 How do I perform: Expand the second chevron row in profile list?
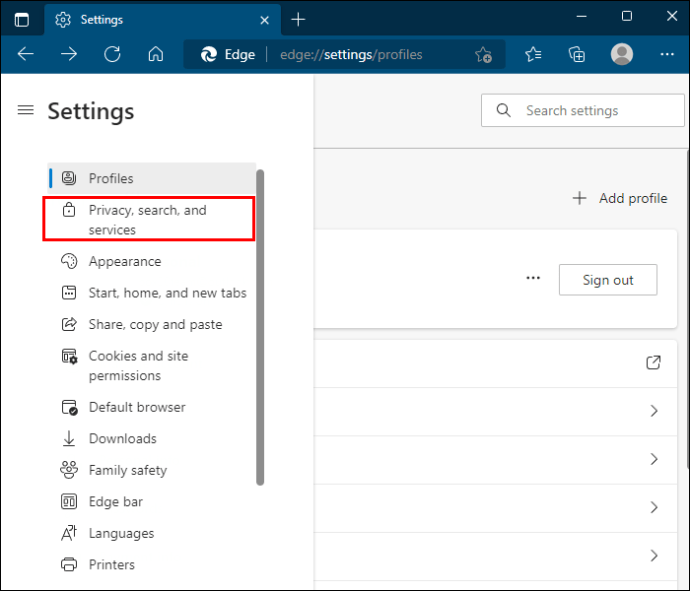(654, 459)
